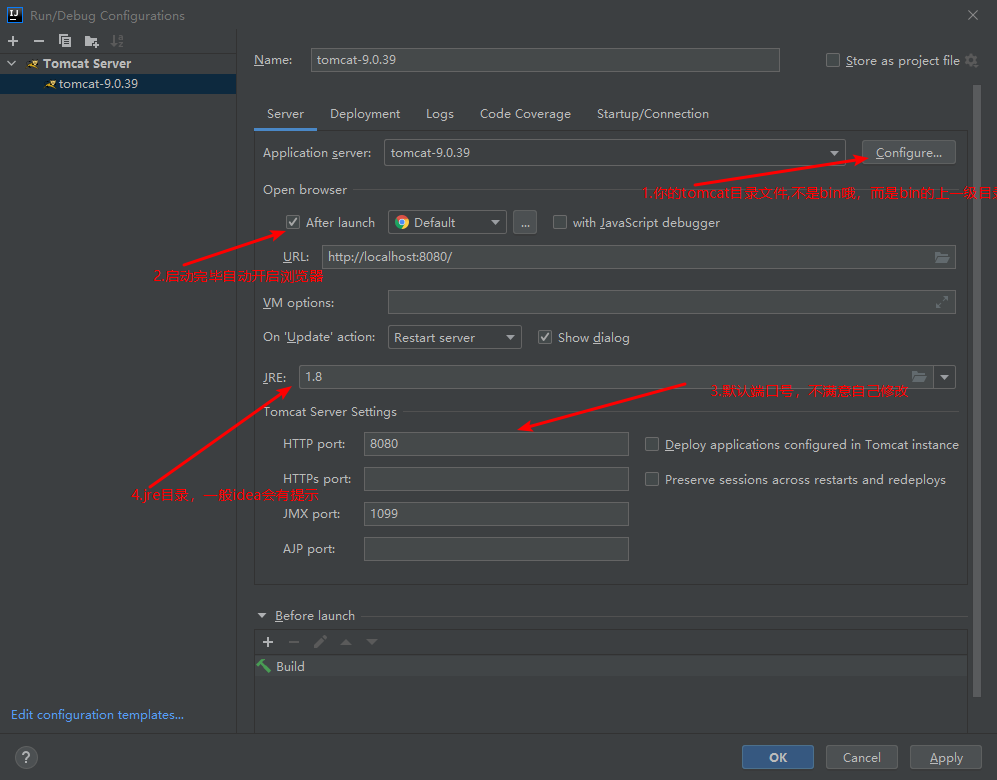Toggle Show dialog checkbox
This screenshot has width=997, height=780.
pyautogui.click(x=545, y=337)
